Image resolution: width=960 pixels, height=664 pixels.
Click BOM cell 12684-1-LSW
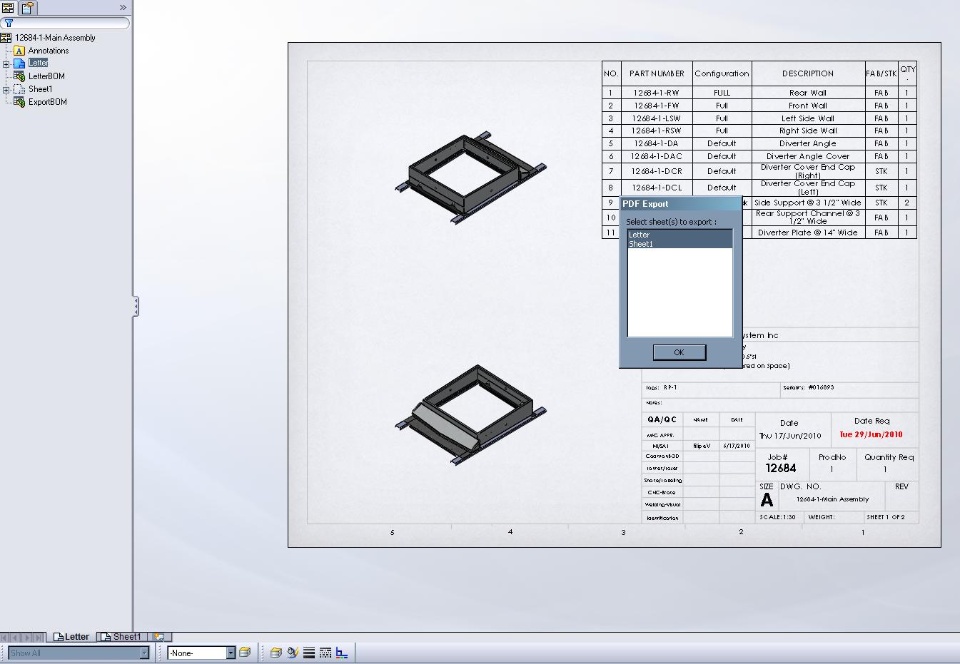656,118
